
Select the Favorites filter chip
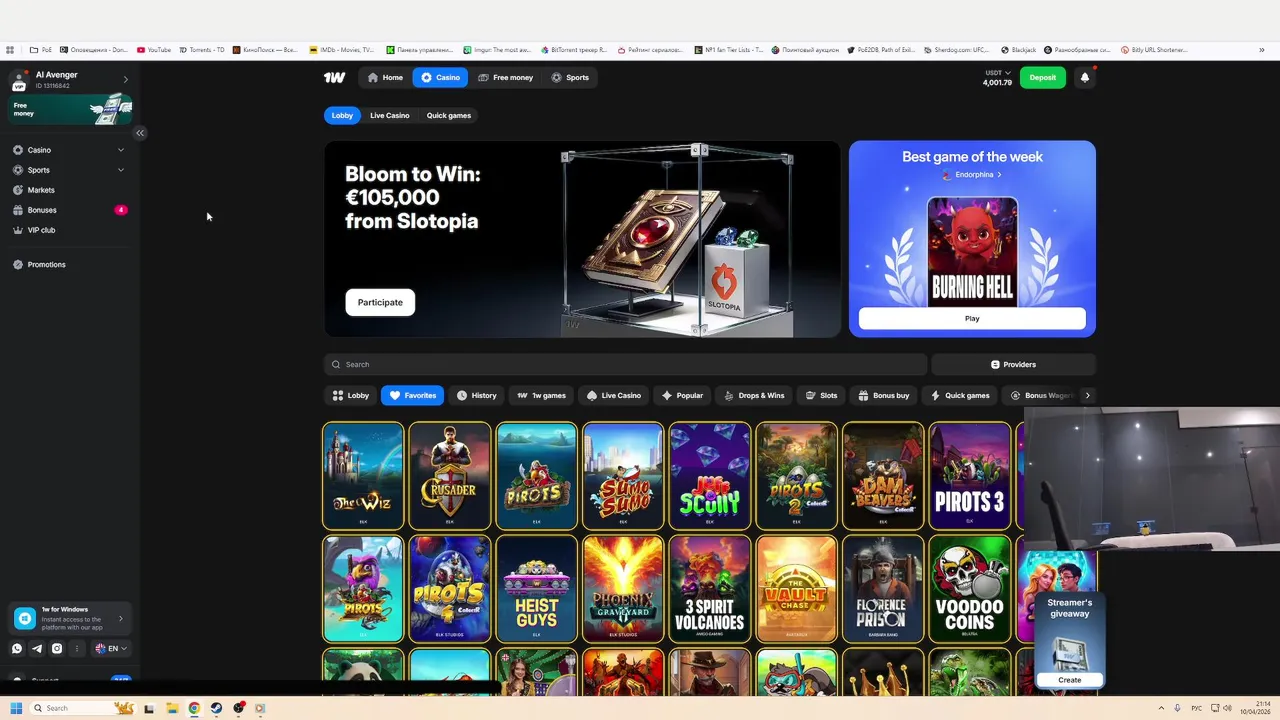click(412, 395)
